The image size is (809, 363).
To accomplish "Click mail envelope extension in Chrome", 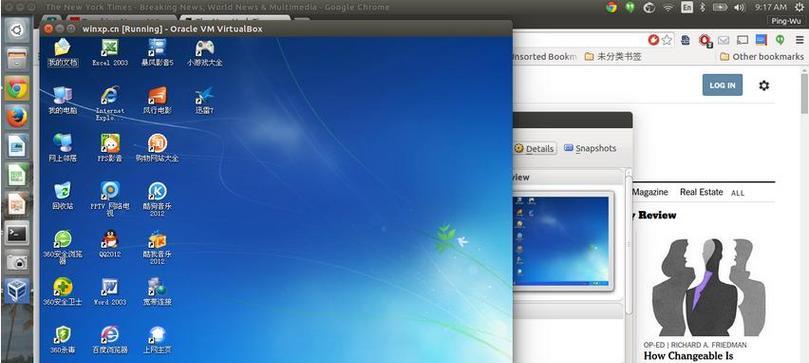I will [x=724, y=40].
